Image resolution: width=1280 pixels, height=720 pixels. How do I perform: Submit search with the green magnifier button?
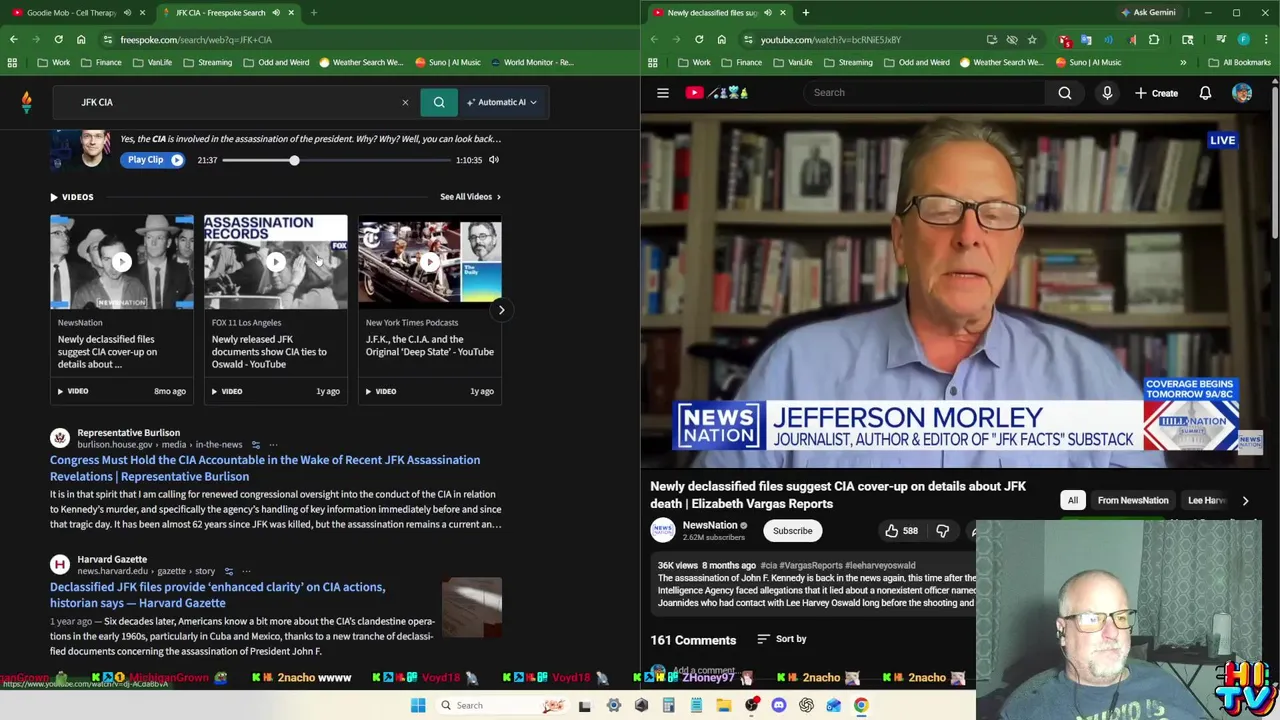pos(439,102)
